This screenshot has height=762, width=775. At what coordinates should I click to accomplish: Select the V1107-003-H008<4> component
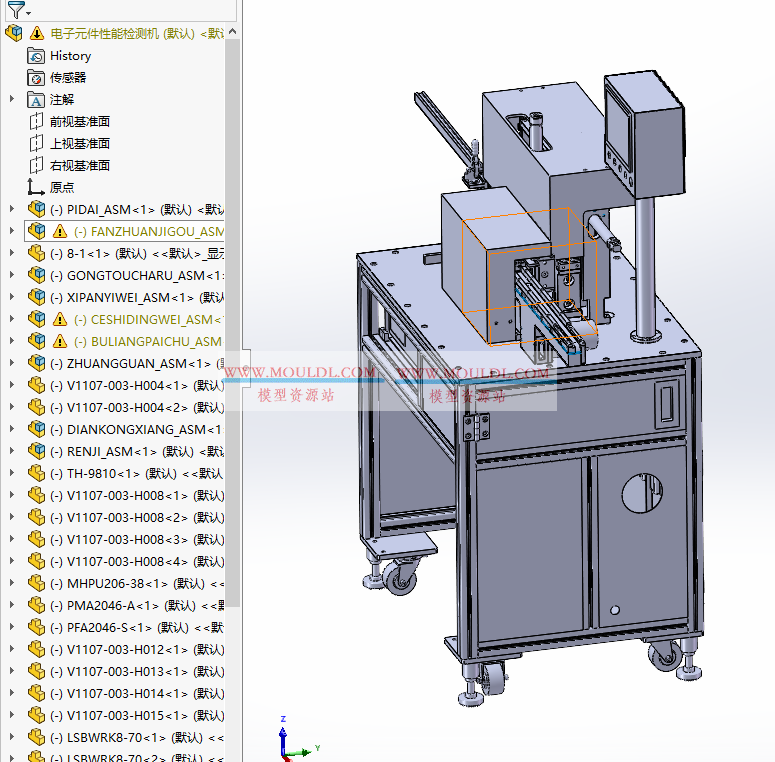point(137,561)
